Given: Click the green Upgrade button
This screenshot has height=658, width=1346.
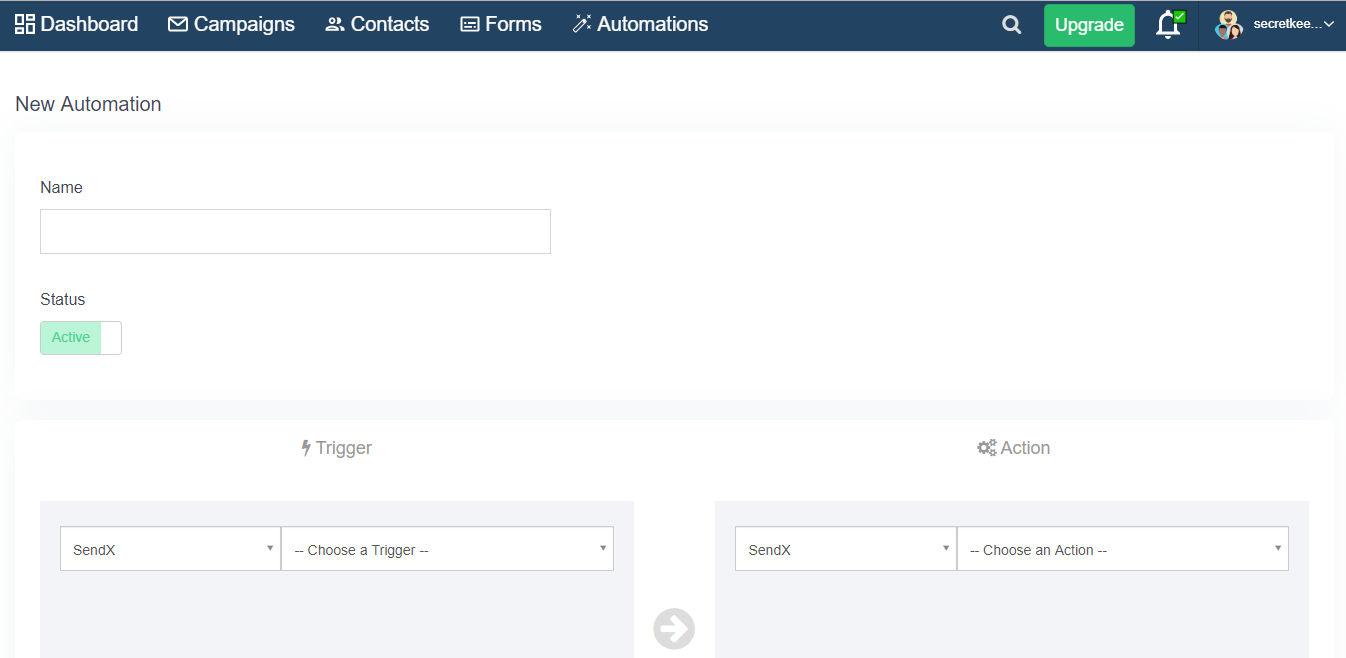Looking at the screenshot, I should (x=1089, y=25).
